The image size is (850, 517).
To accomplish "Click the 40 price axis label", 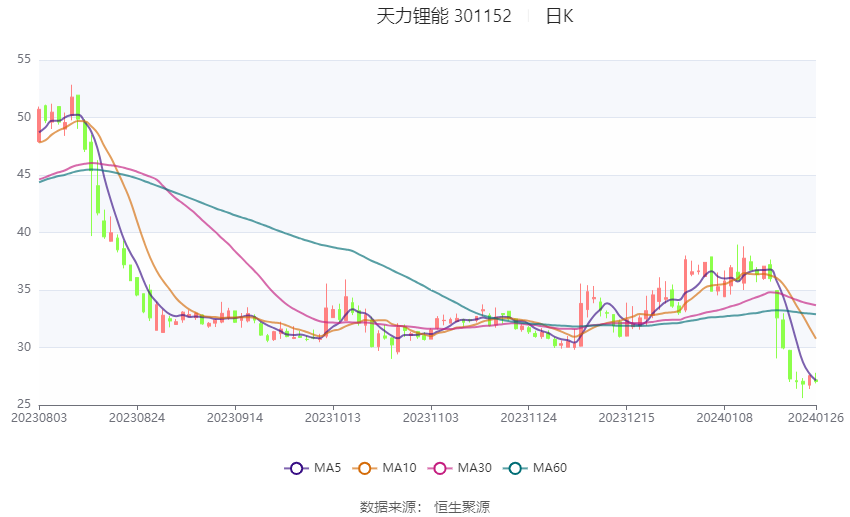I will [x=24, y=232].
